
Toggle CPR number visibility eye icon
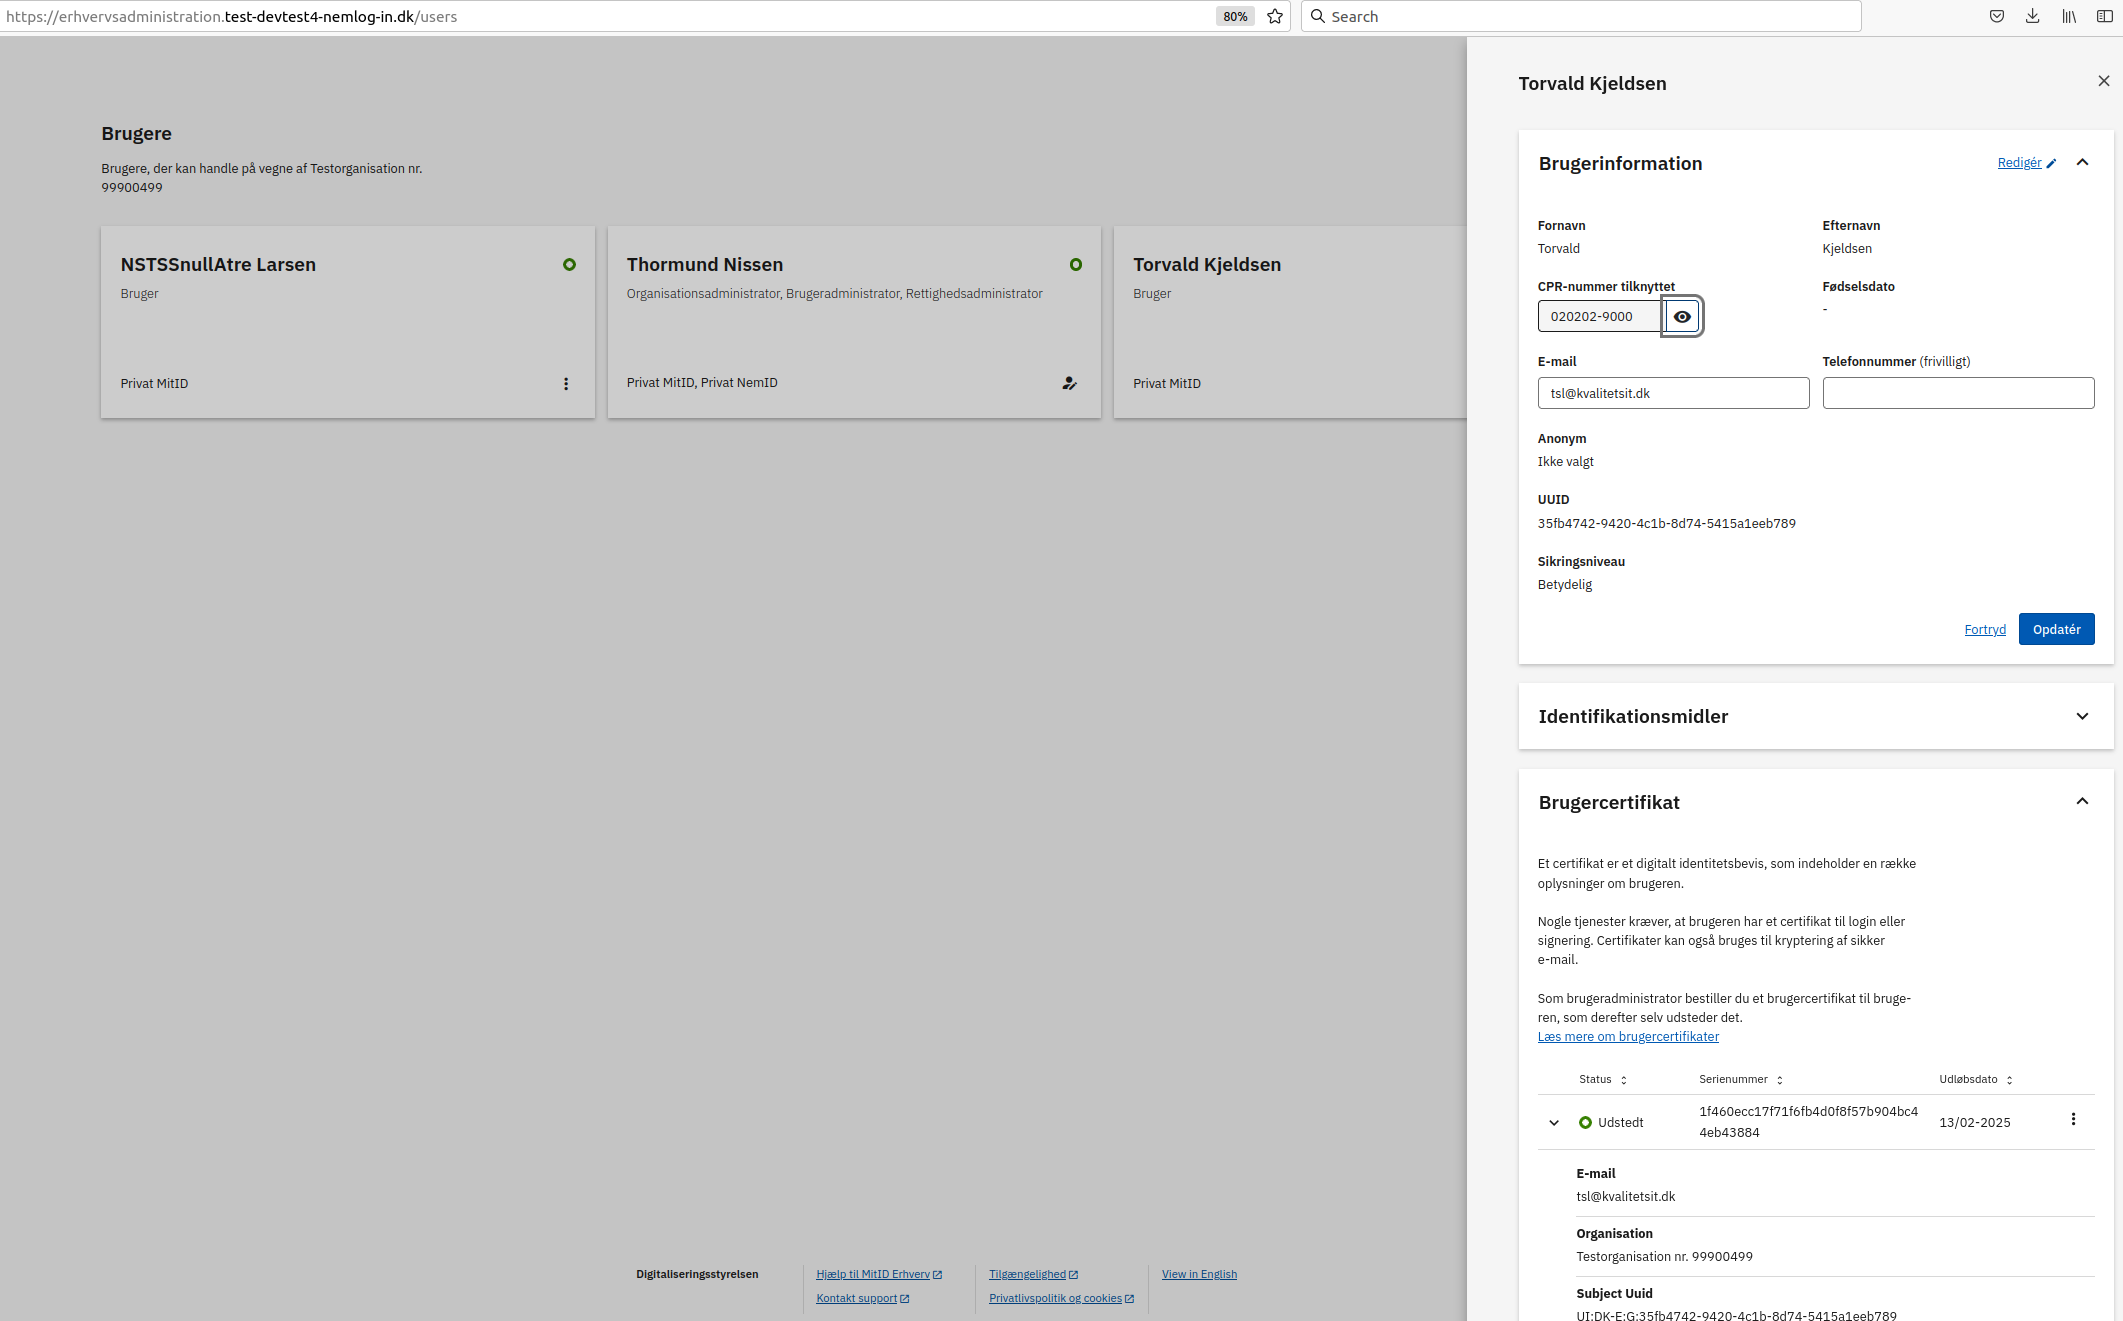[1682, 317]
